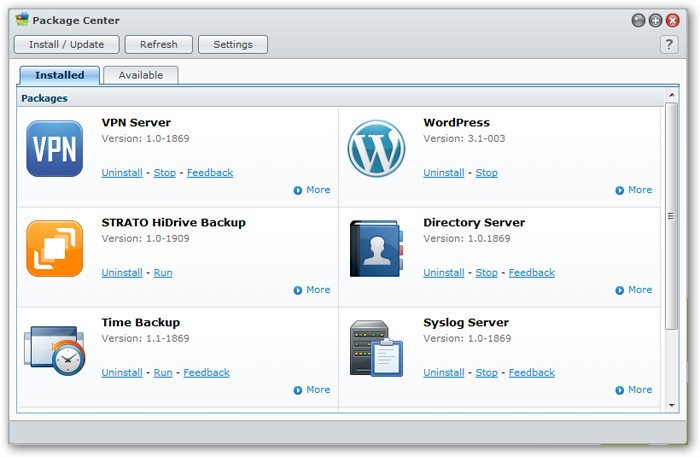Screen dimensions: 700x457
Task: Maximize the Package Center window
Action: [x=655, y=20]
